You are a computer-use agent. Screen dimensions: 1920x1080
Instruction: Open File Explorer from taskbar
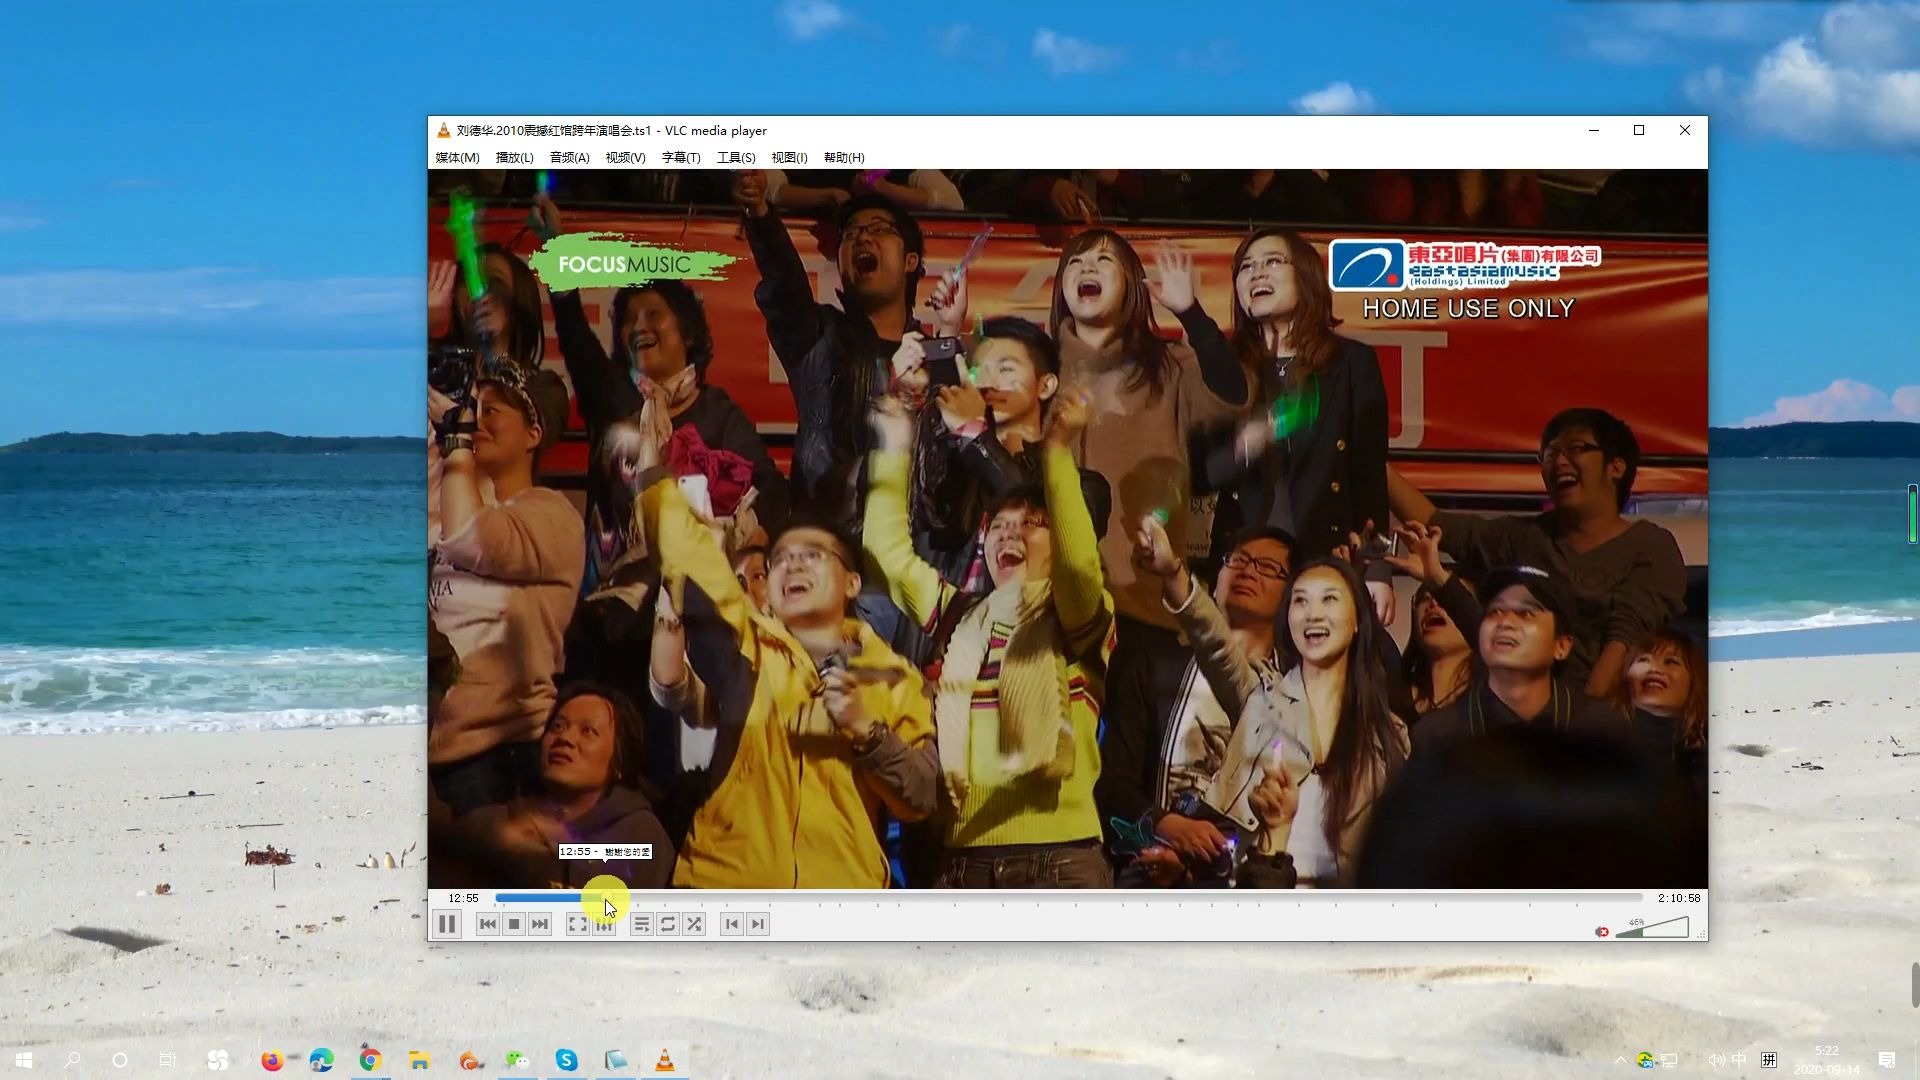[419, 1060]
